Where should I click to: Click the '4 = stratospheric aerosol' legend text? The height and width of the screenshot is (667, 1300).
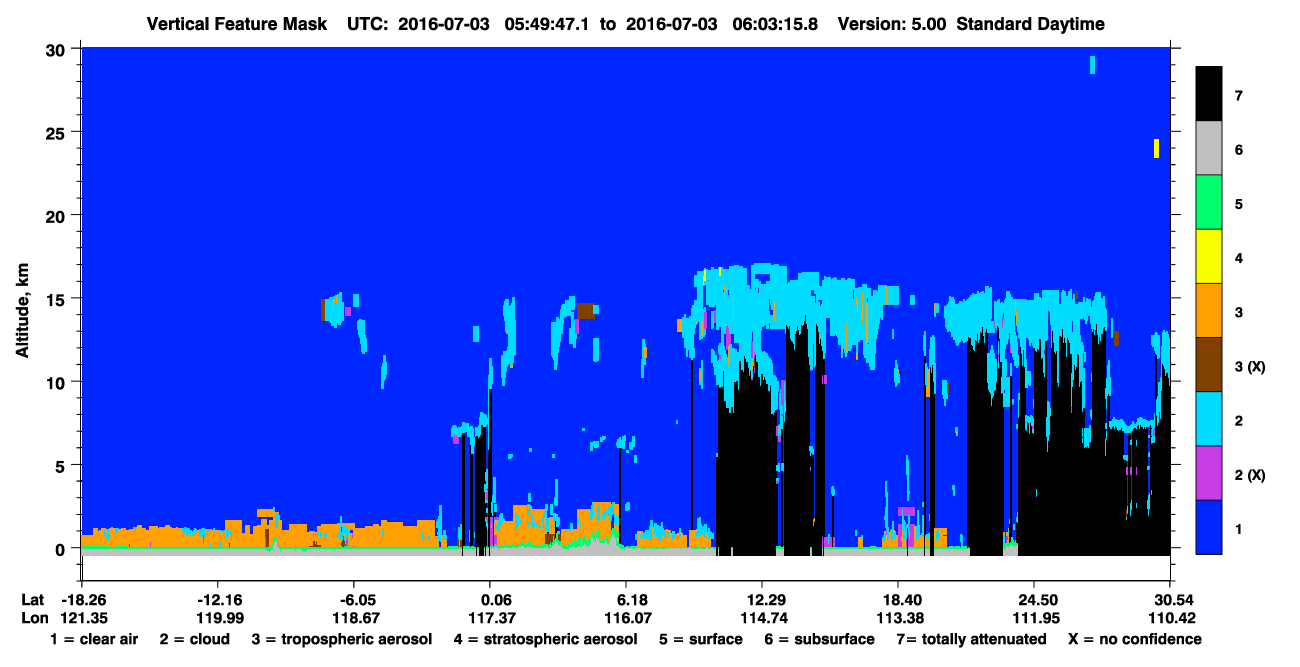[545, 639]
